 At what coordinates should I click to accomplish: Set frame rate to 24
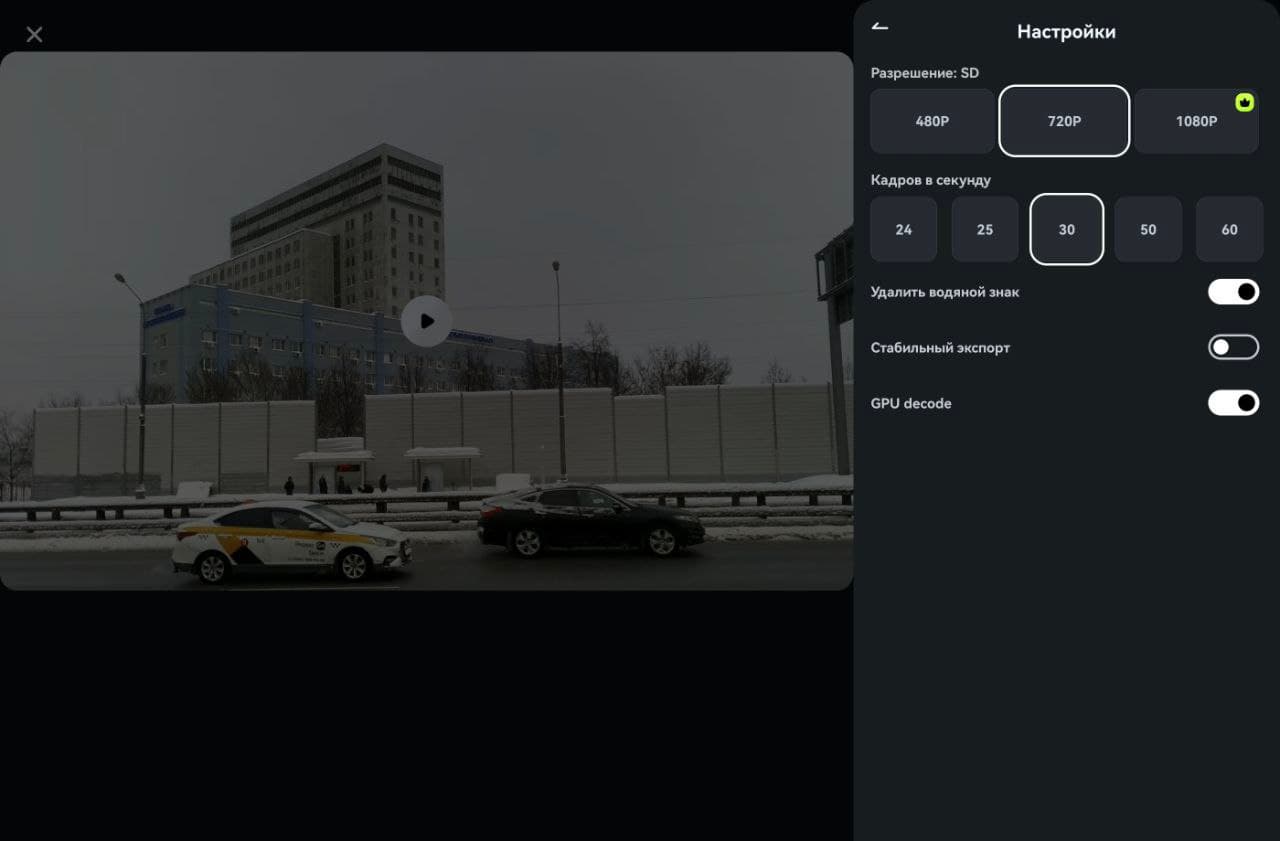click(x=904, y=229)
